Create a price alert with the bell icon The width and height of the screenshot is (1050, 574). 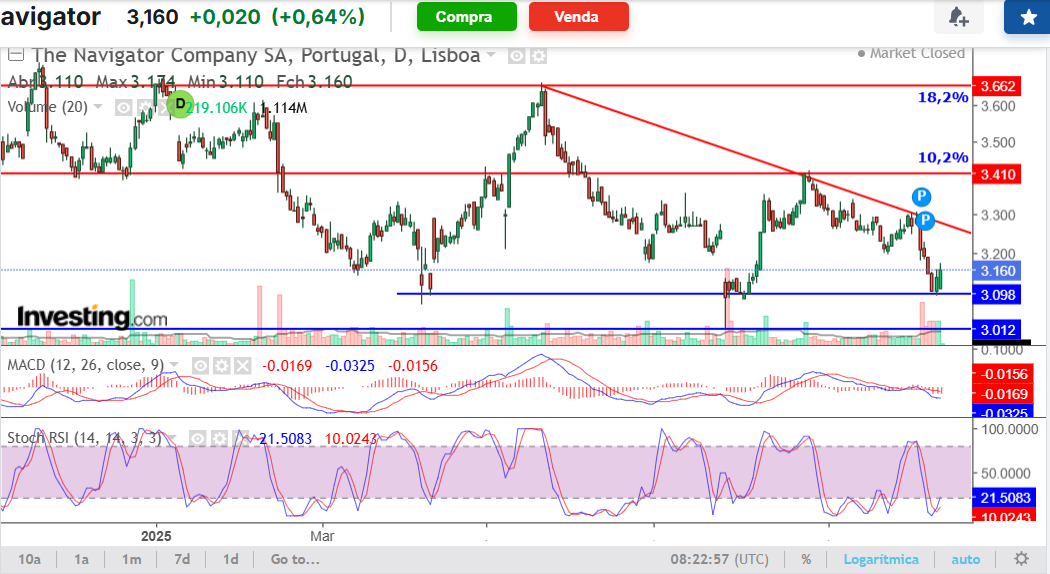959,17
